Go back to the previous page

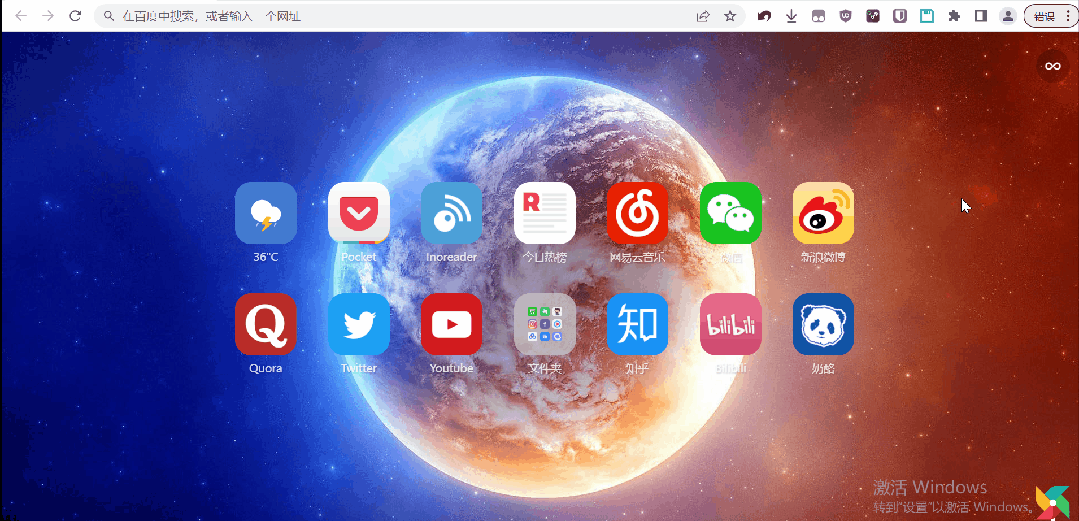(x=21, y=16)
